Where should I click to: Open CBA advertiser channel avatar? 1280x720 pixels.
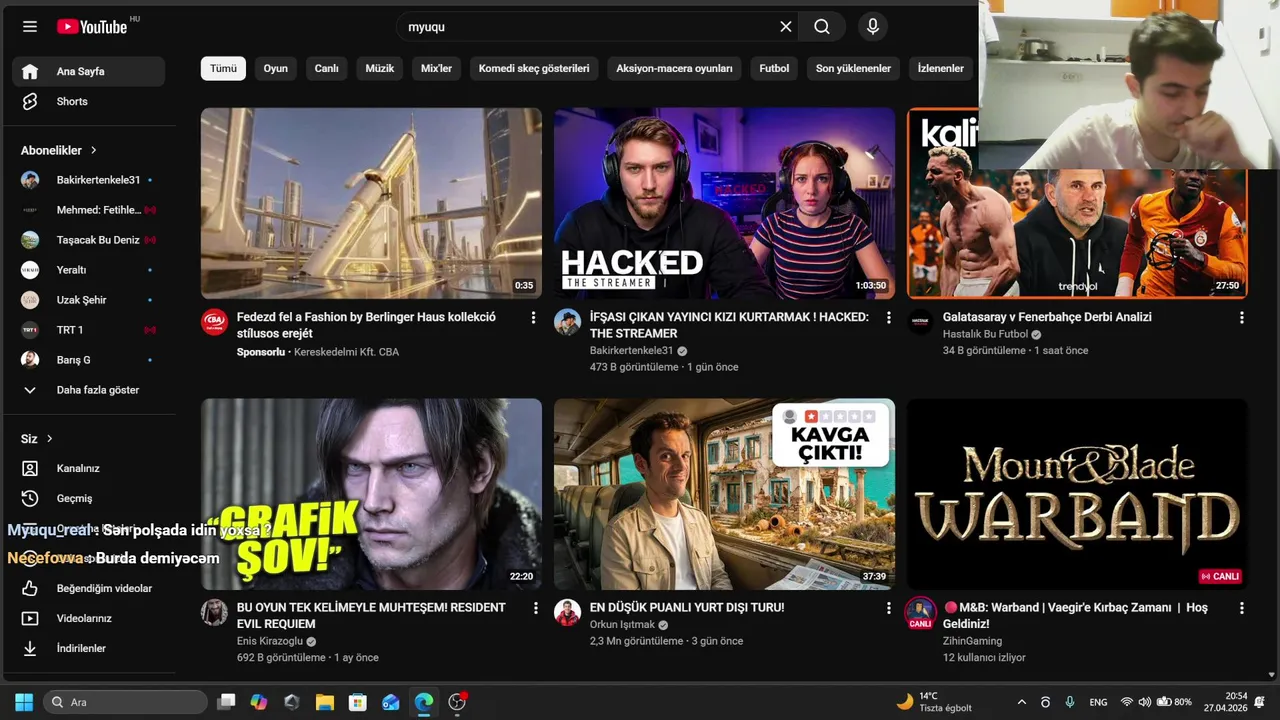214,322
